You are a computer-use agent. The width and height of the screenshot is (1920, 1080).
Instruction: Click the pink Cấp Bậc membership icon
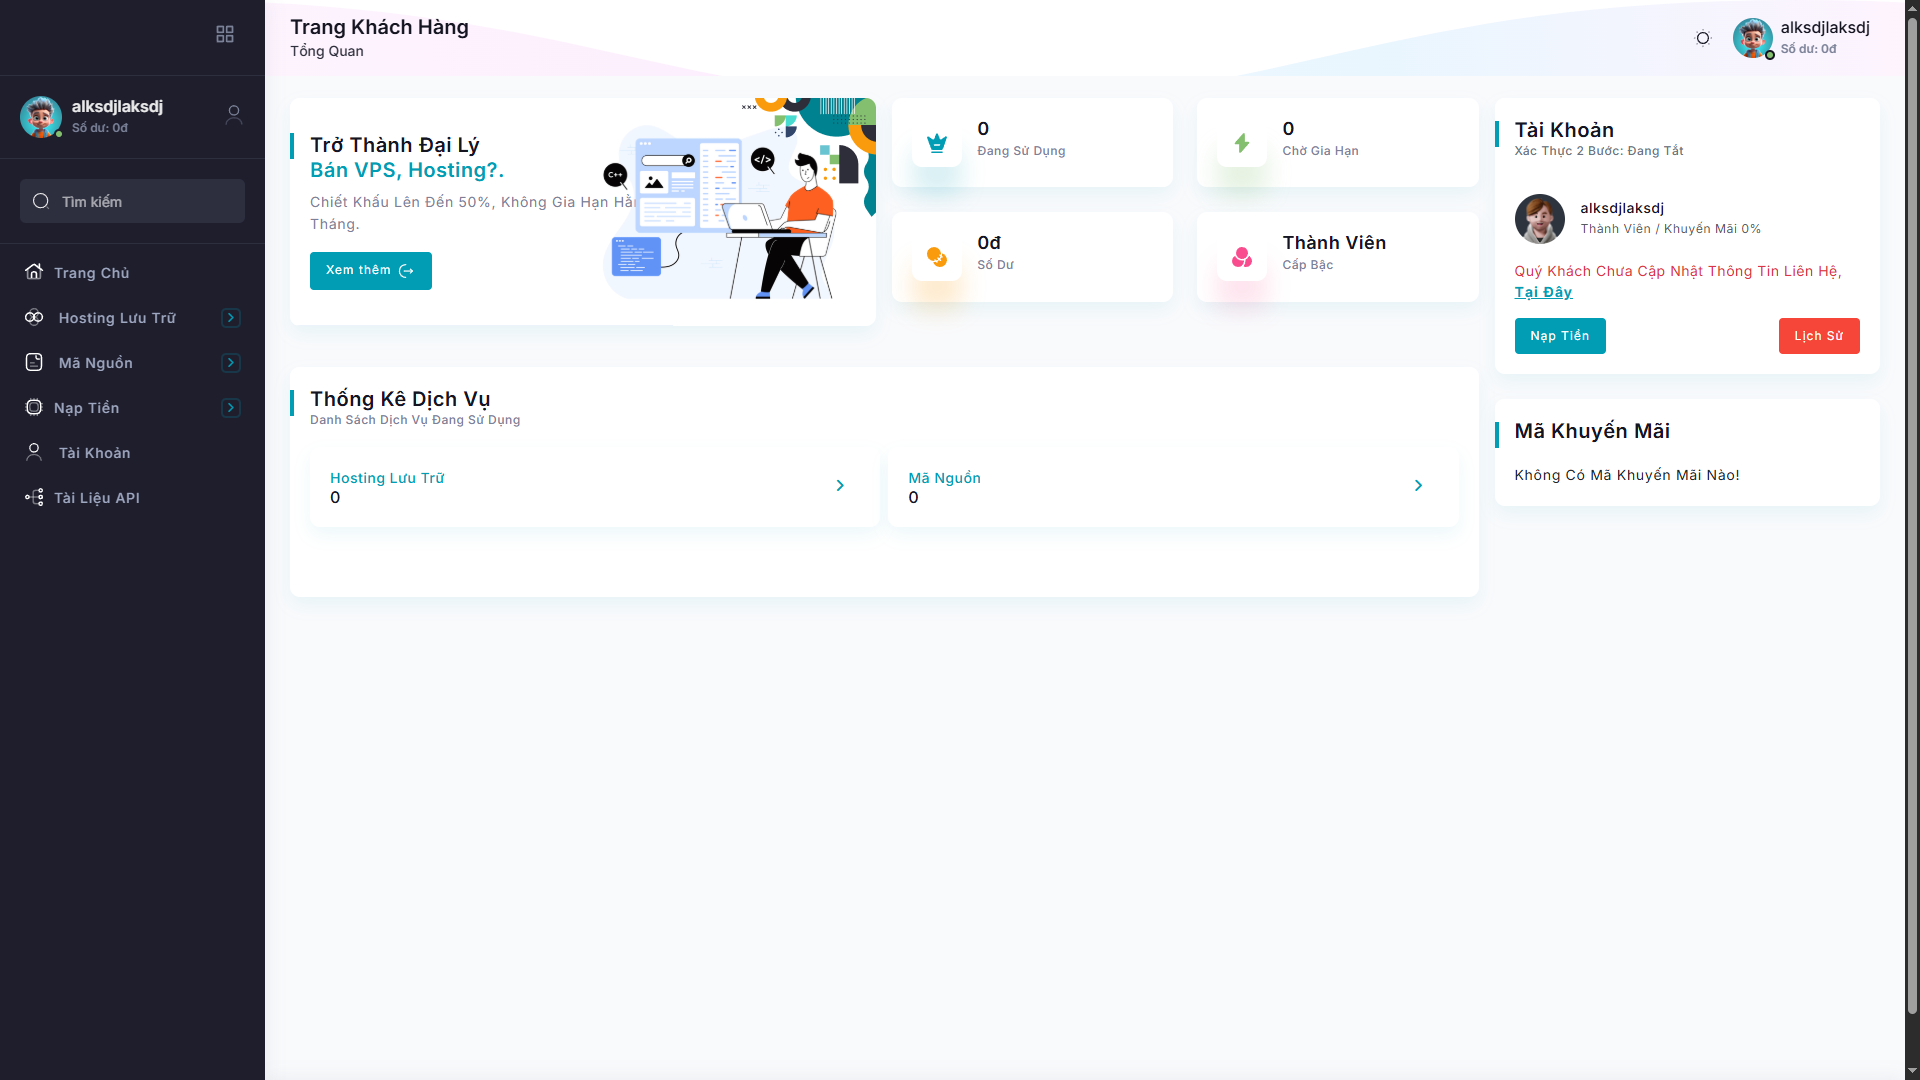point(1242,257)
